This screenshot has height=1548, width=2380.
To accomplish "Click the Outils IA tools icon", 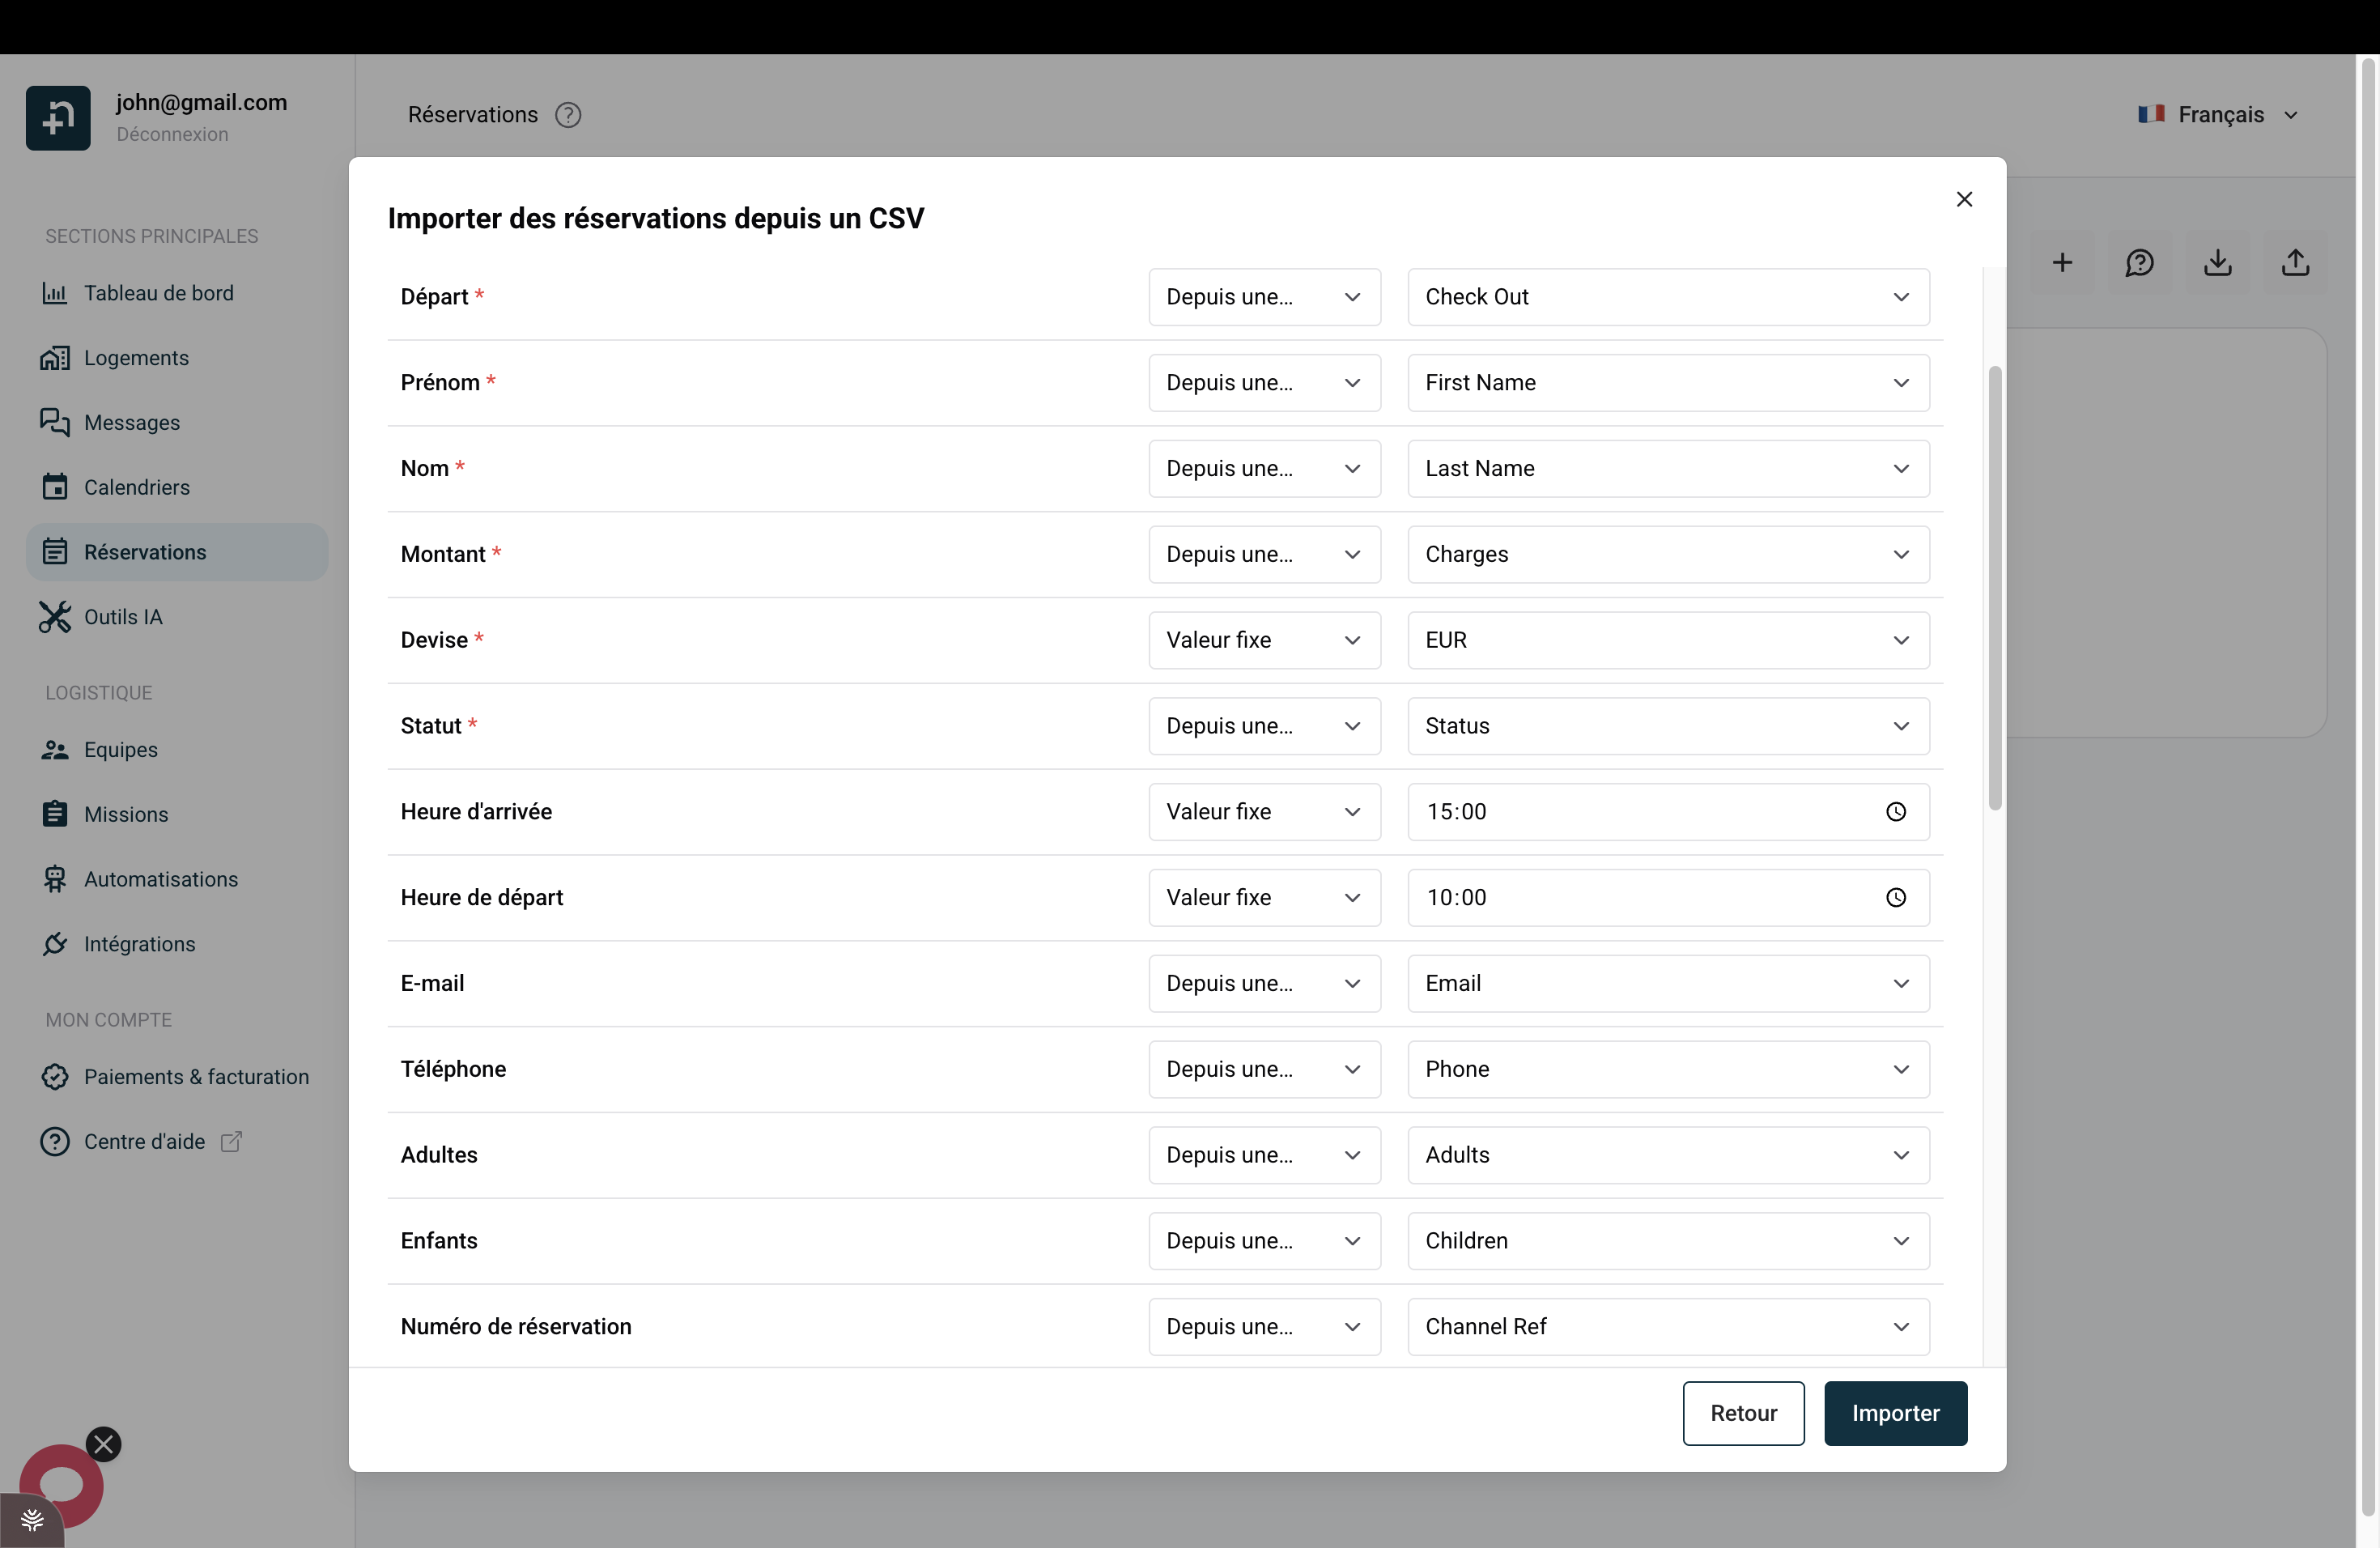I will pyautogui.click(x=55, y=617).
